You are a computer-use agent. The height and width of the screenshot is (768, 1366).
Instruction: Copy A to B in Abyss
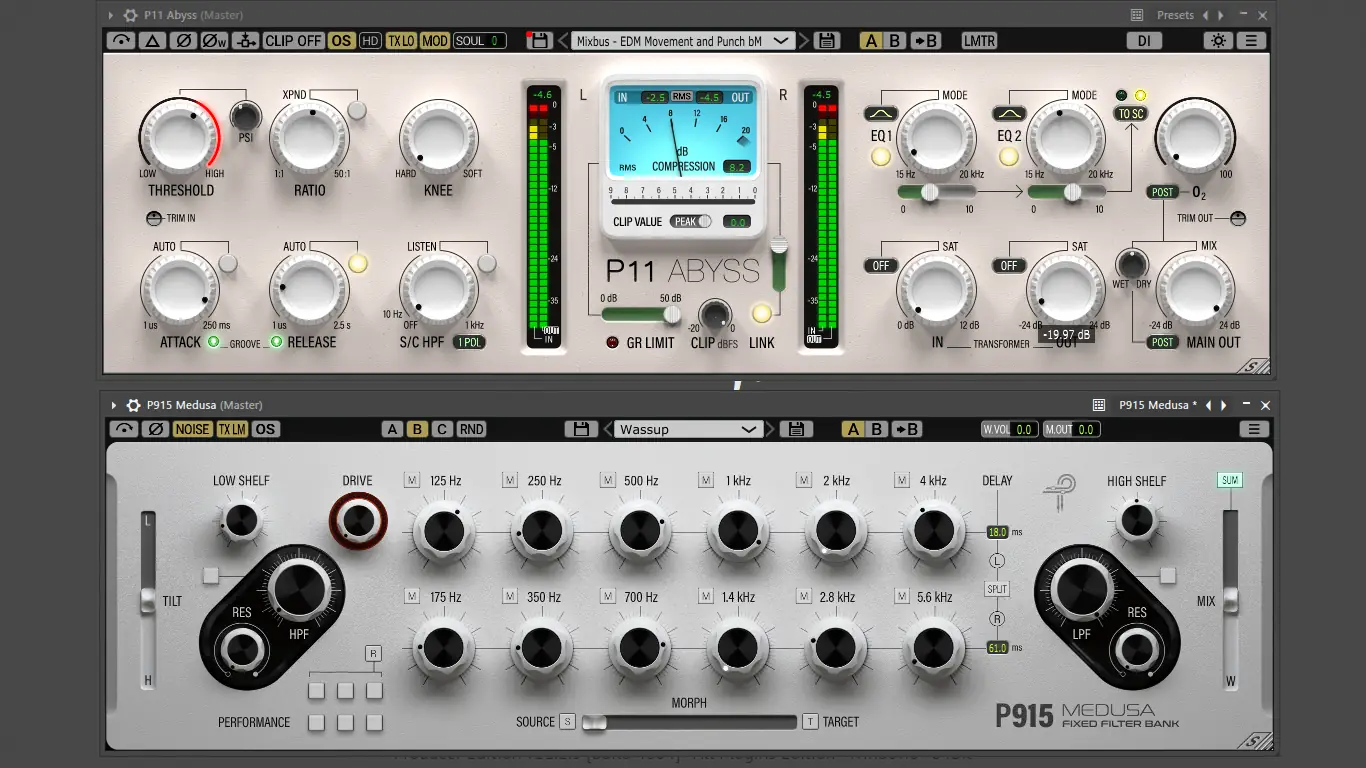coord(926,41)
